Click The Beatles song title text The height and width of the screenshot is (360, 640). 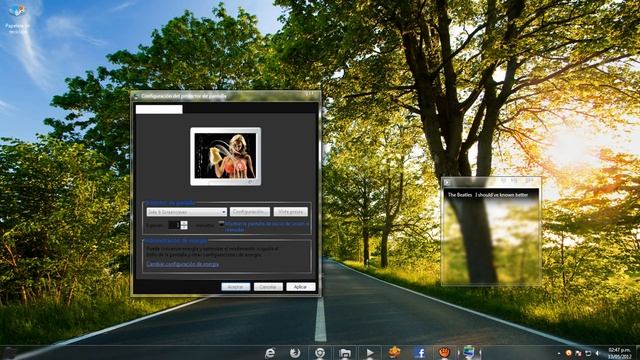tap(488, 195)
